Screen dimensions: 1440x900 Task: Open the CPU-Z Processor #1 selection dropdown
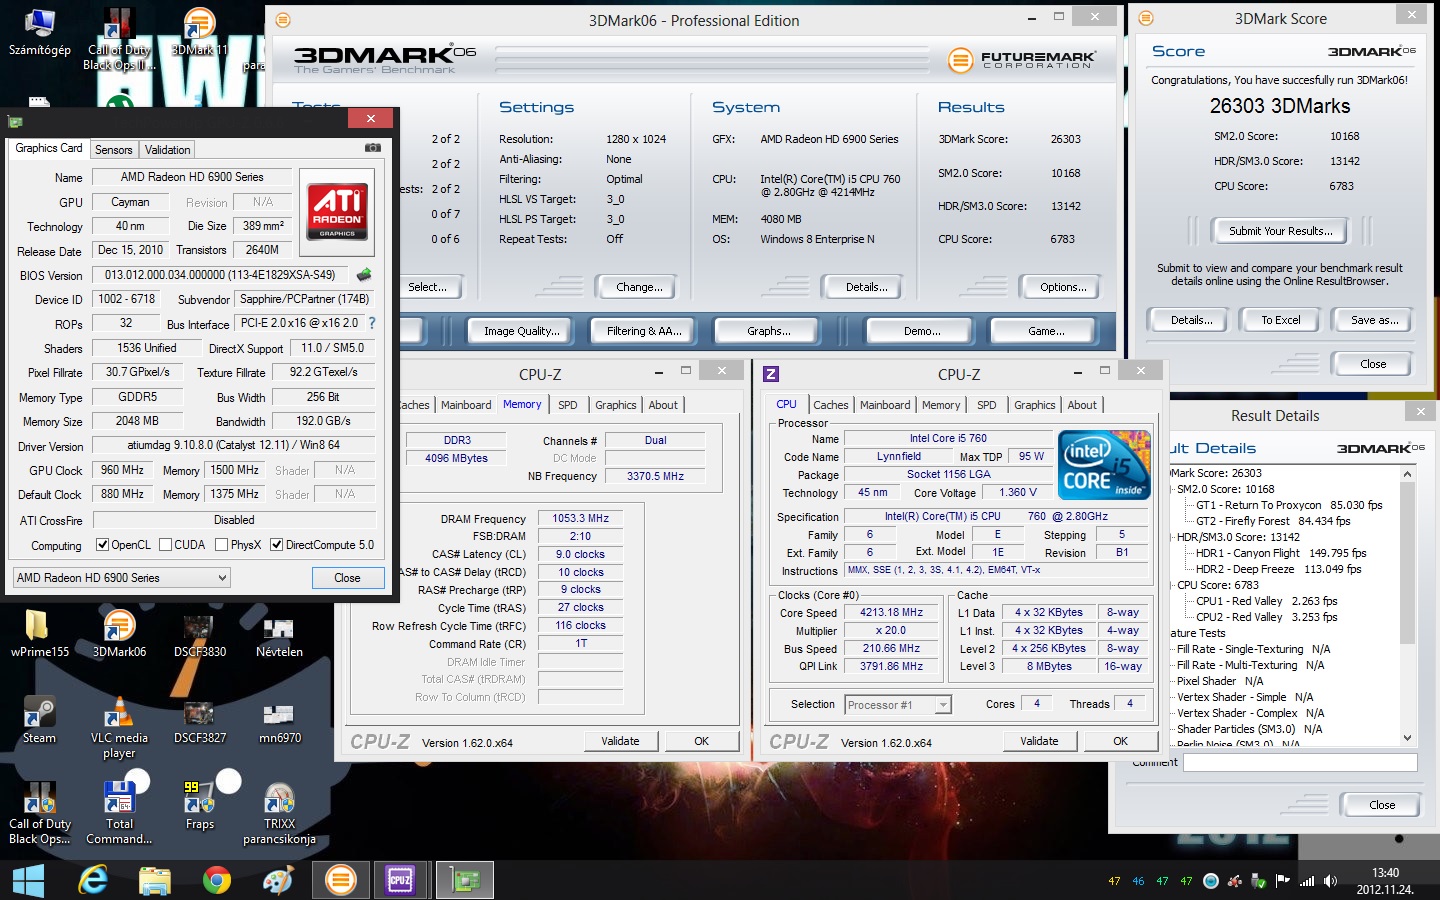[x=898, y=705]
